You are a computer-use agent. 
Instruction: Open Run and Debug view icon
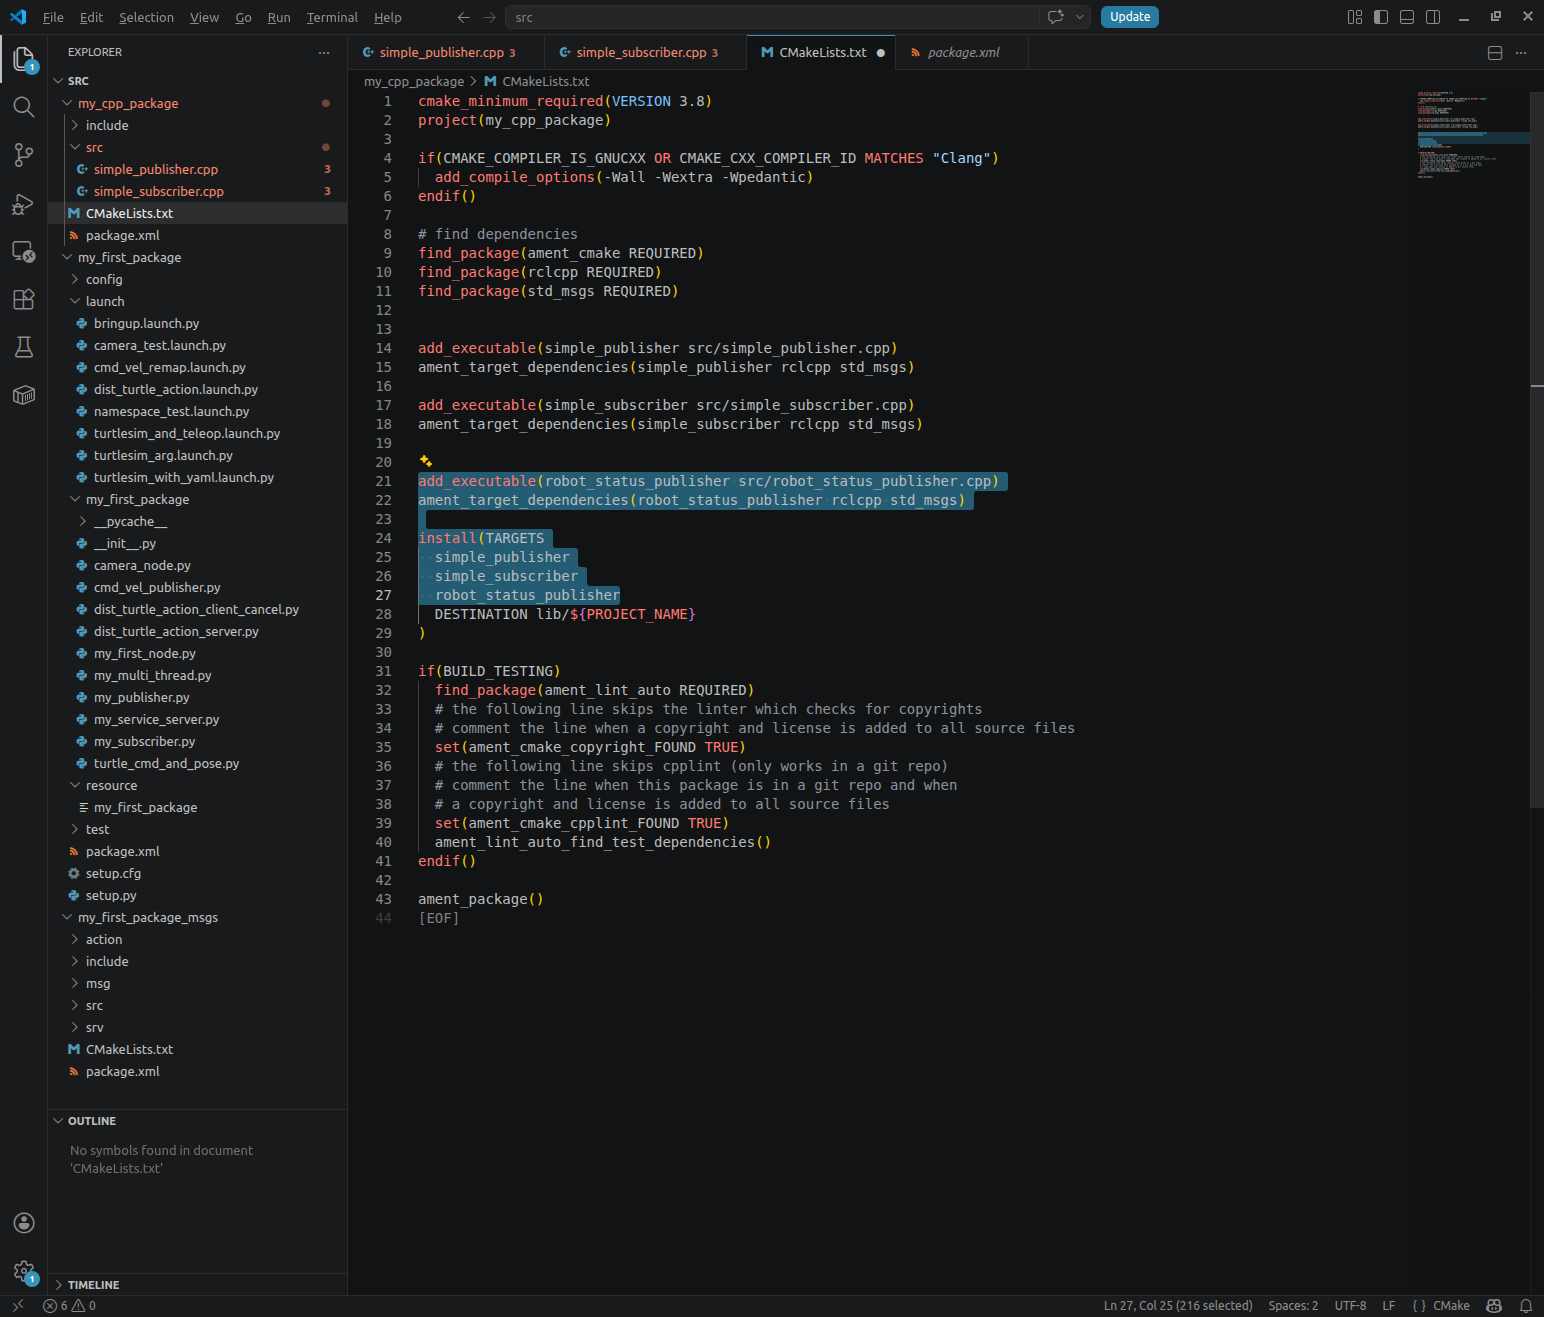(x=24, y=203)
